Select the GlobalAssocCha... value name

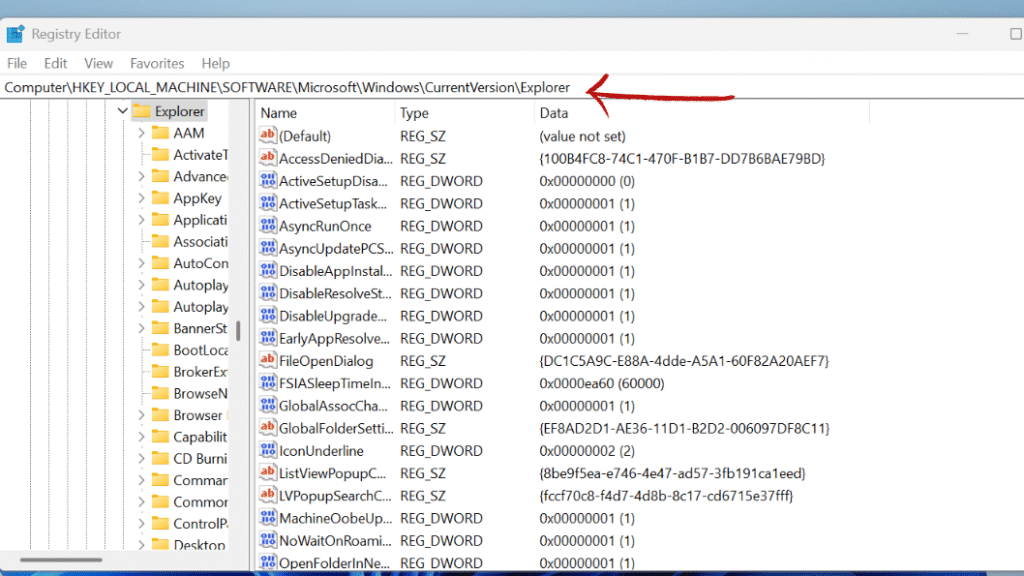pyautogui.click(x=333, y=406)
